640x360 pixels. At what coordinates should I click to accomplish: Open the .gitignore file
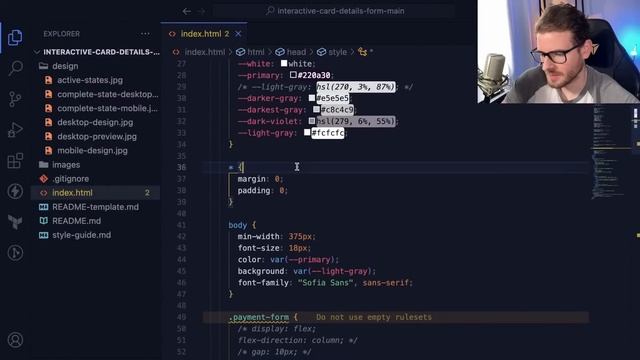click(70, 179)
